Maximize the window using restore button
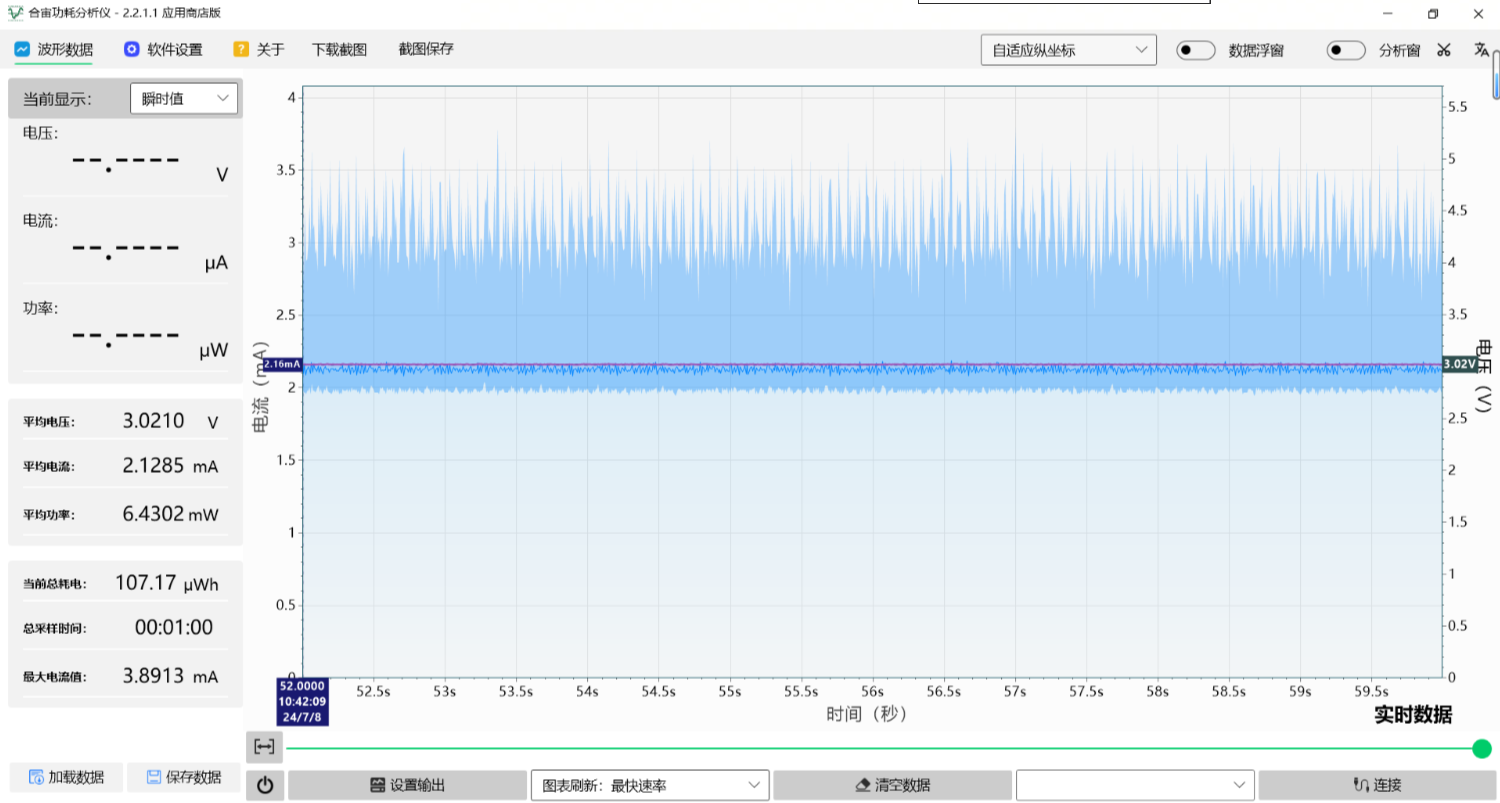Viewport: 1500px width, 803px height. (1432, 13)
